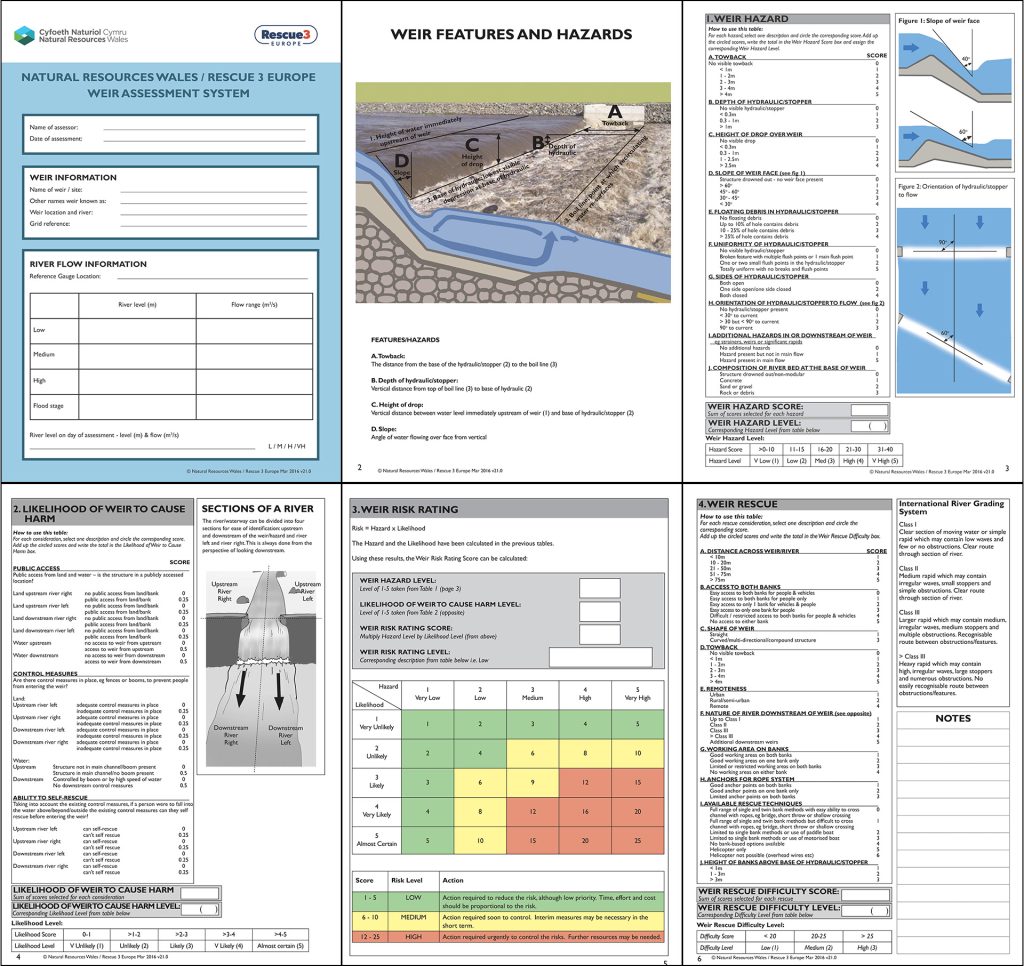Image resolution: width=1024 pixels, height=966 pixels.
Task: Click the 'CONTROL MEASURES' subheading
Action: [x=45, y=673]
